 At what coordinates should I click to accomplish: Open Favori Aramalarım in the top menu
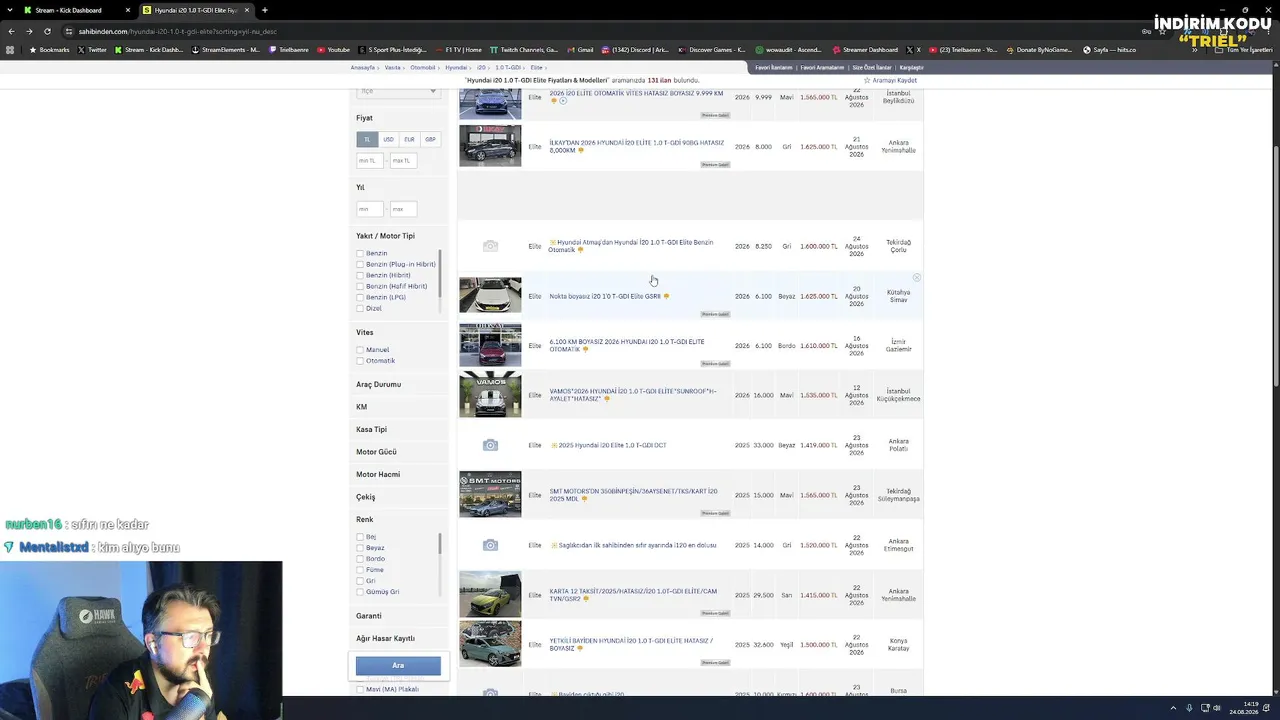pos(822,68)
